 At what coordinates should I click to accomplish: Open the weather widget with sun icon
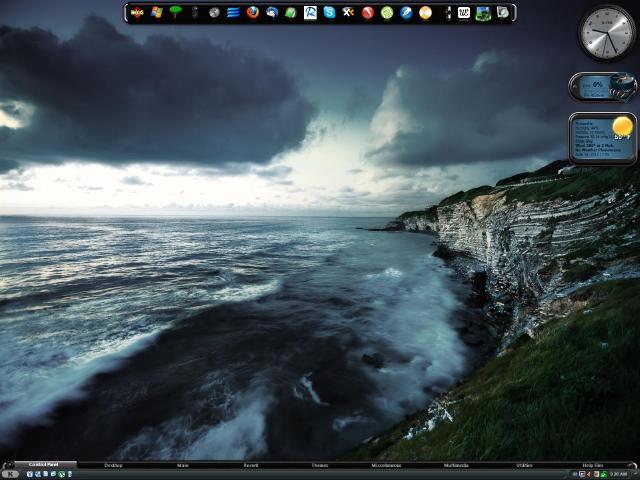click(602, 138)
